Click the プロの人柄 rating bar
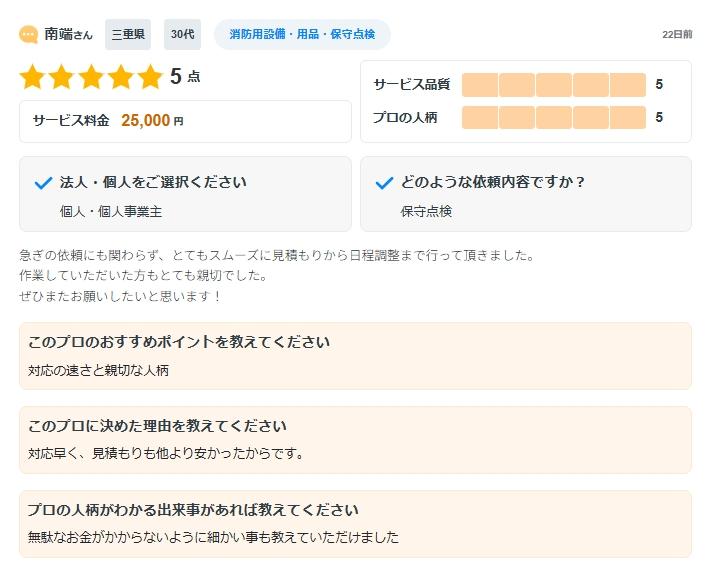The width and height of the screenshot is (710, 567). coord(553,118)
